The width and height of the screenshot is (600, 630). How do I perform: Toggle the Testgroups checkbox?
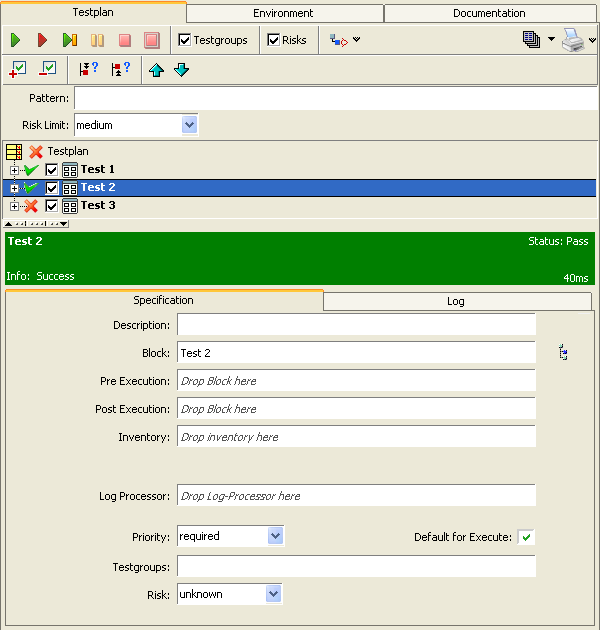tap(185, 40)
